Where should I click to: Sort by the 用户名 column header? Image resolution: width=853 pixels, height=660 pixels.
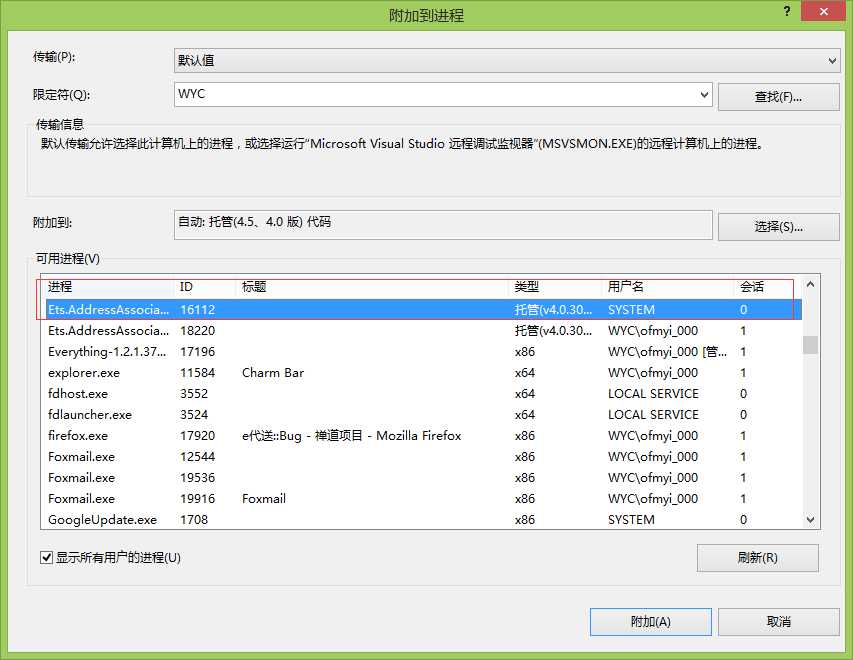coord(669,287)
